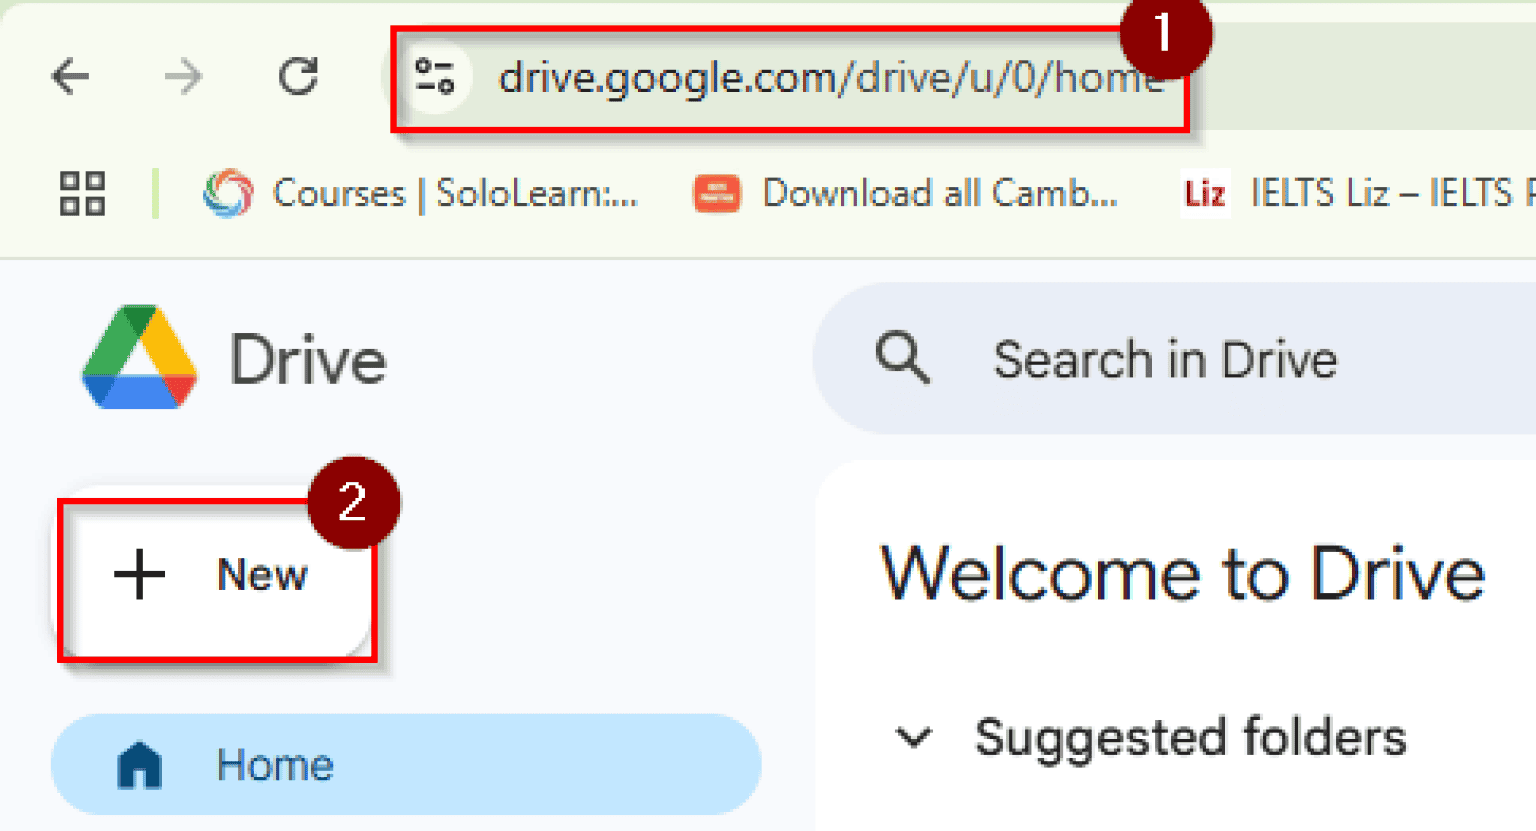Viewport: 1536px width, 831px height.
Task: Click the magnifier search icon in Drive
Action: [x=903, y=358]
